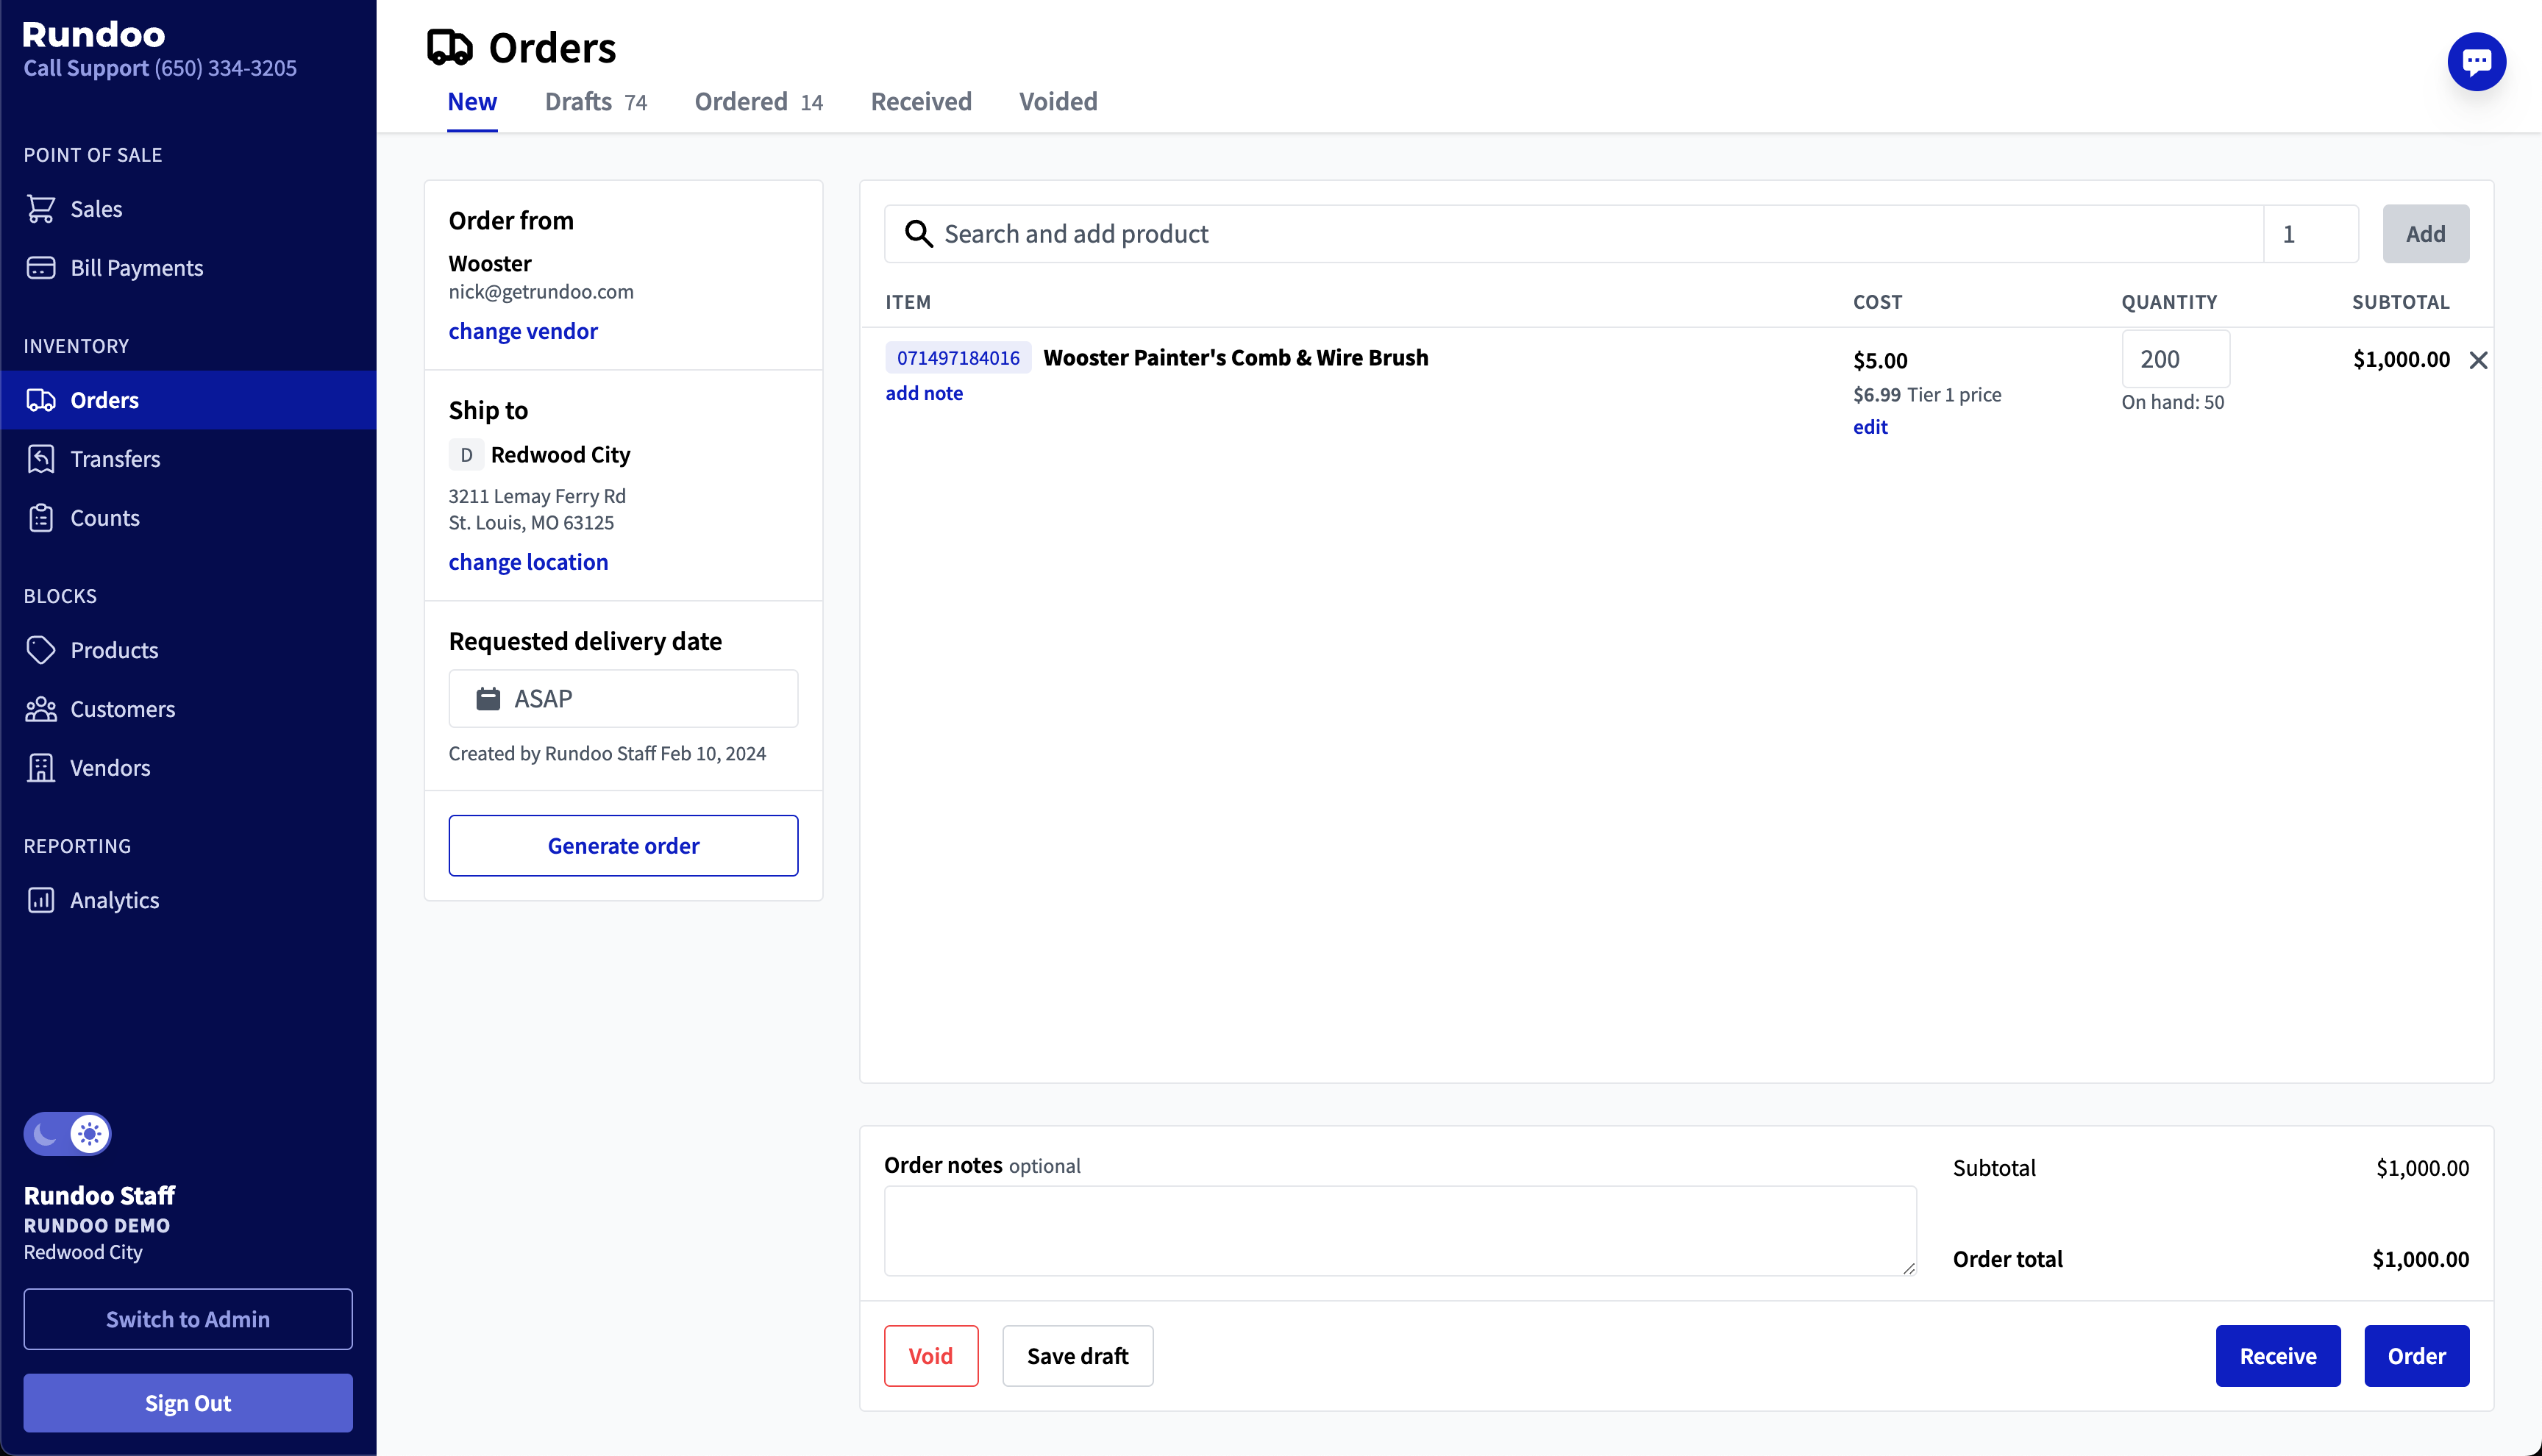Remove the Wooster Painter's Comb line item

[x=2478, y=360]
